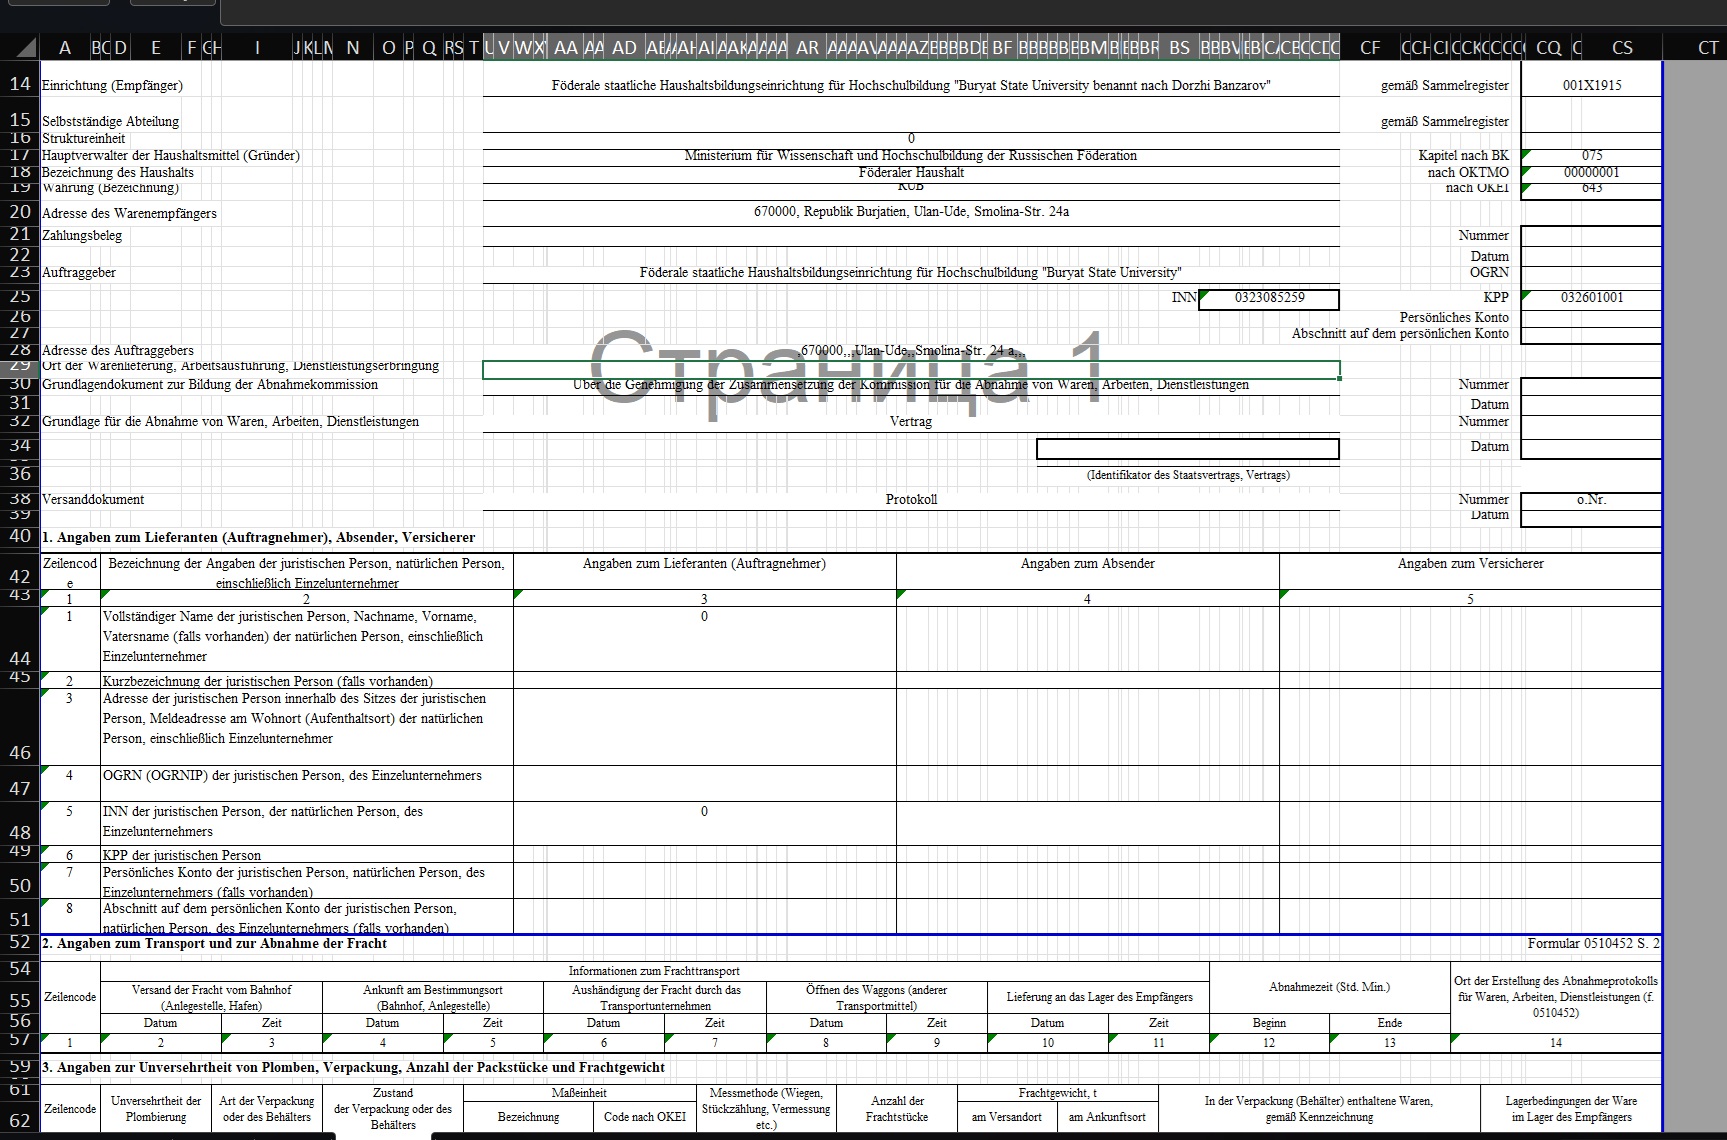The width and height of the screenshot is (1727, 1140).
Task: Select column AD by its header
Action: click(x=624, y=47)
